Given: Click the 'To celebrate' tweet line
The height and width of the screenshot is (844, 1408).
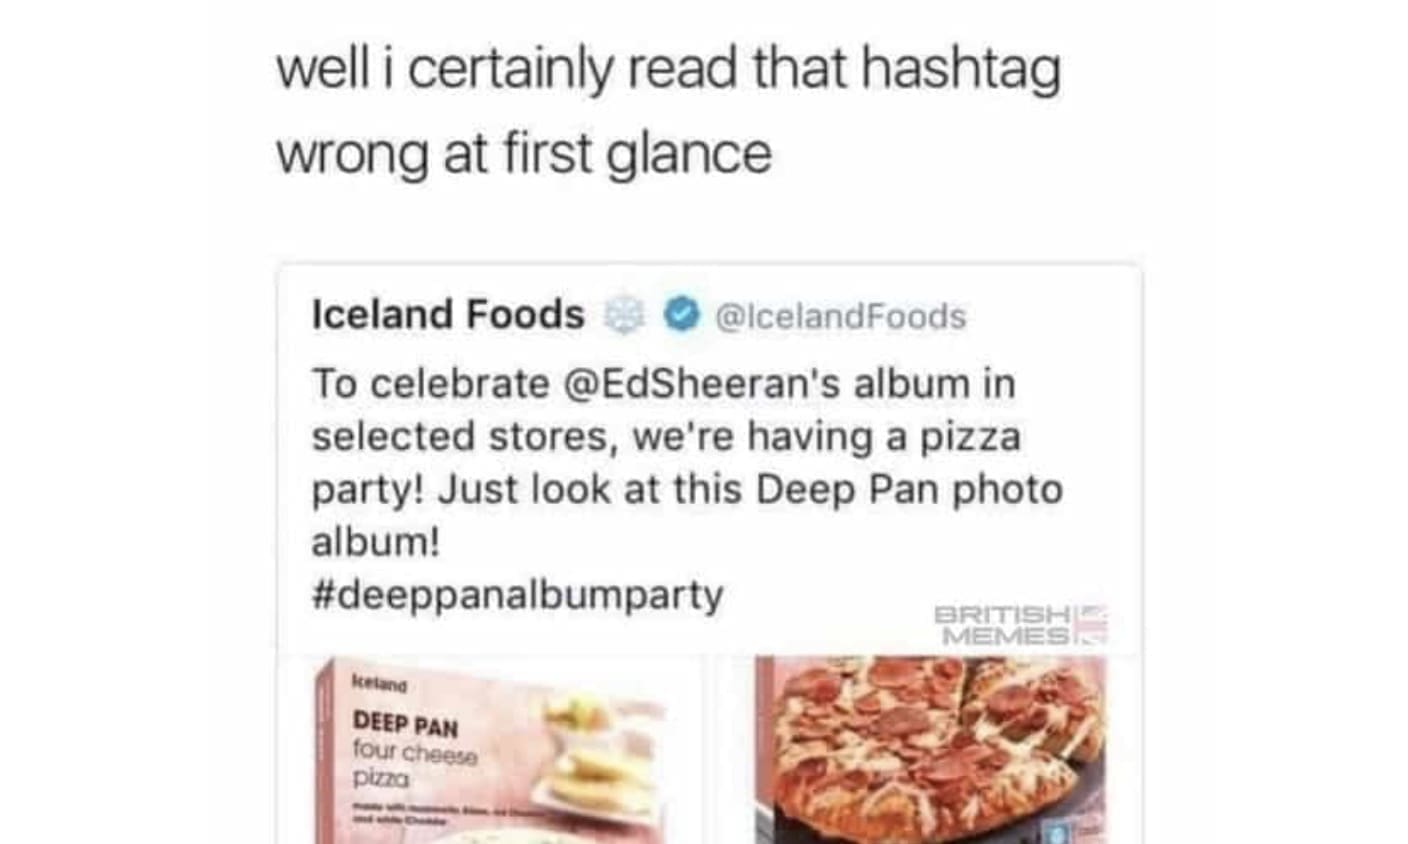Looking at the screenshot, I should tap(663, 384).
